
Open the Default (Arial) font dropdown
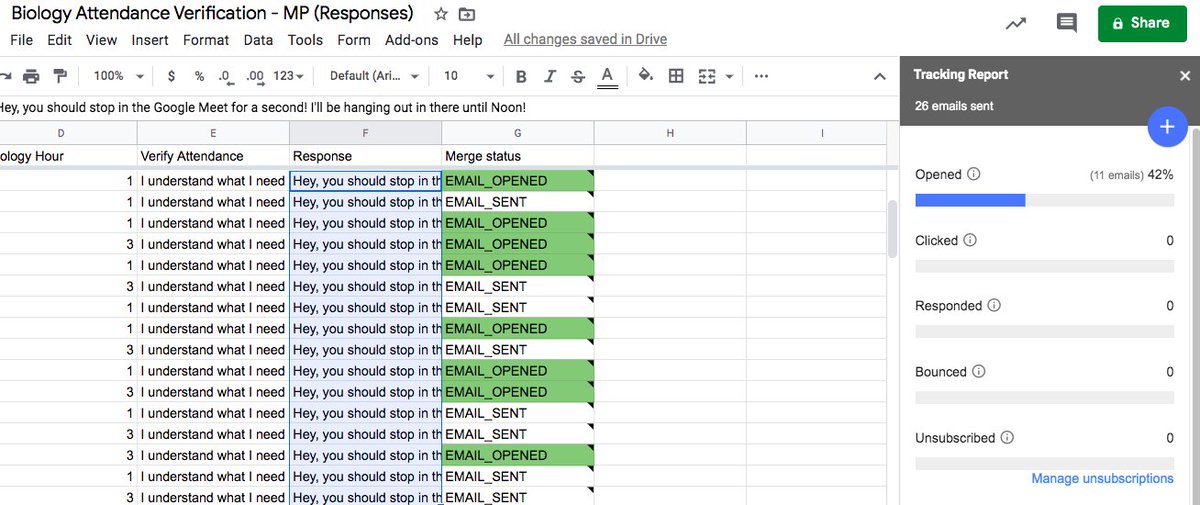click(375, 76)
